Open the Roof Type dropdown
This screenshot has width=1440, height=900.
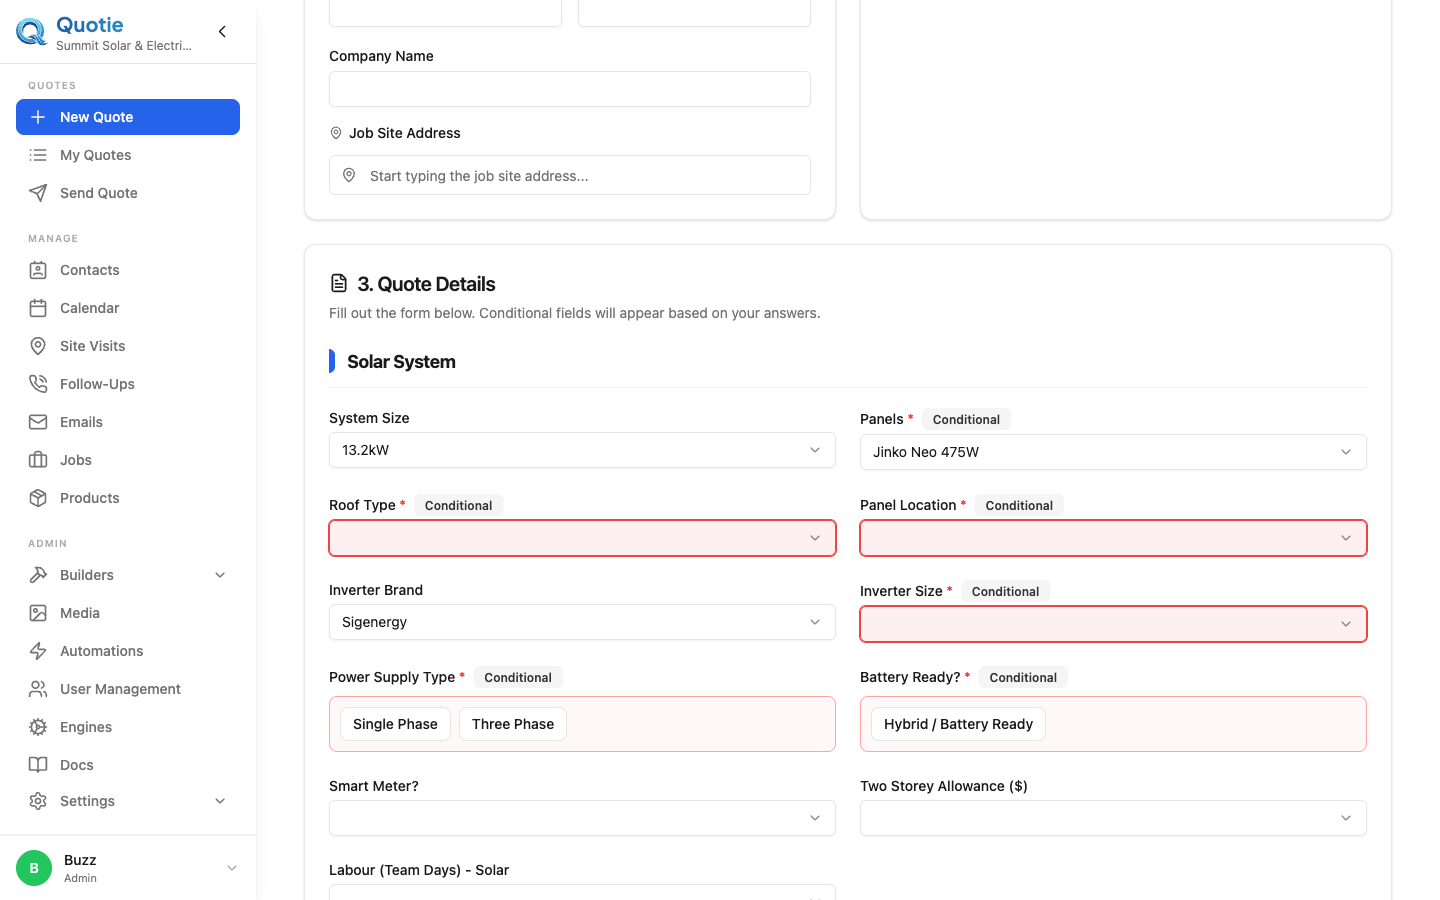[x=582, y=538]
